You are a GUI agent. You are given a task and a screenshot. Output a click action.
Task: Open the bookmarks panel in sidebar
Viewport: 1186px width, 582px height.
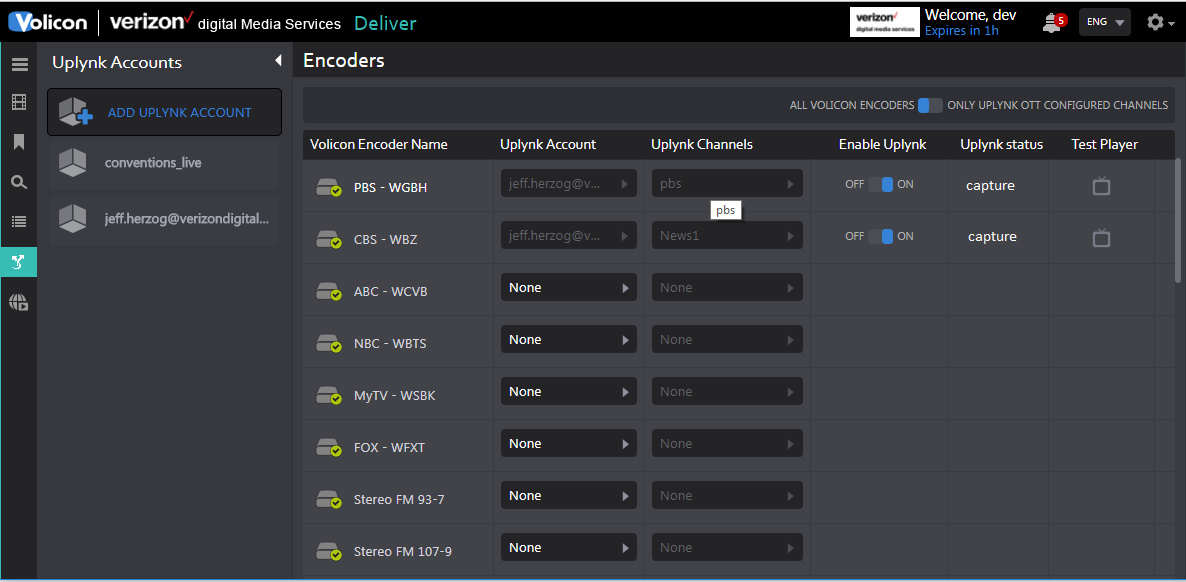19,141
